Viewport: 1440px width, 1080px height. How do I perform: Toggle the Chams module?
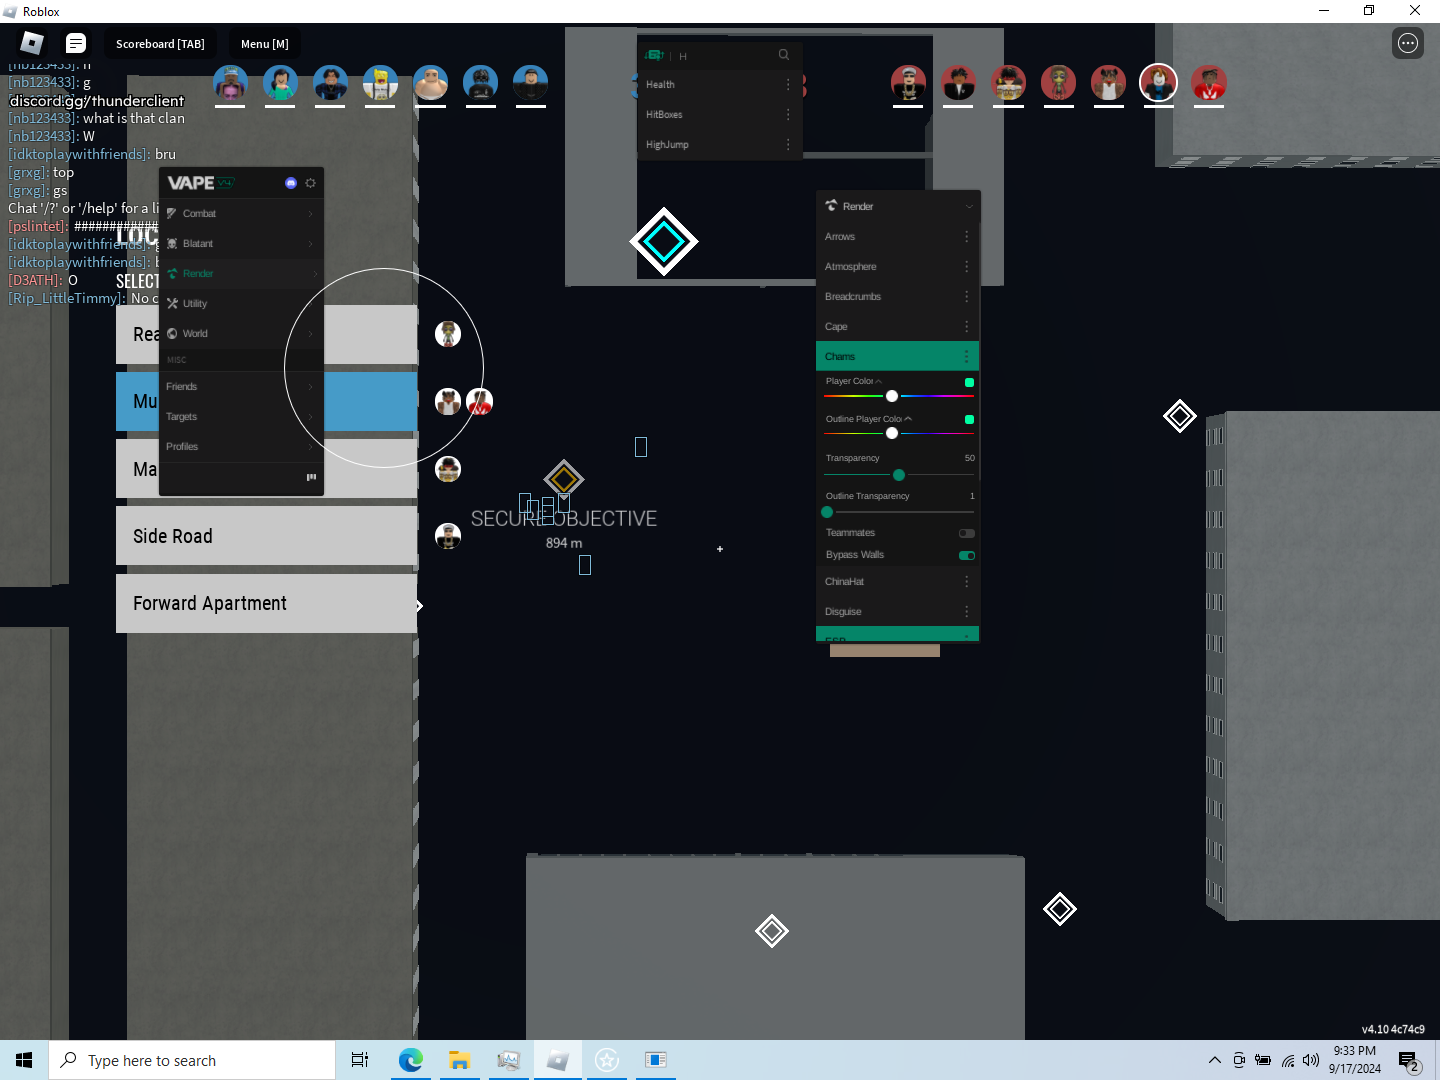(897, 356)
